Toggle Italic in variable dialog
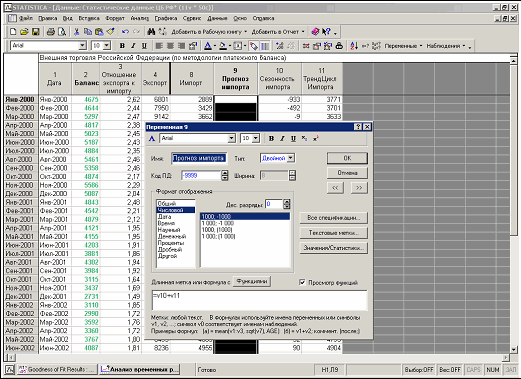This screenshot has height=379, width=521. pyautogui.click(x=282, y=138)
